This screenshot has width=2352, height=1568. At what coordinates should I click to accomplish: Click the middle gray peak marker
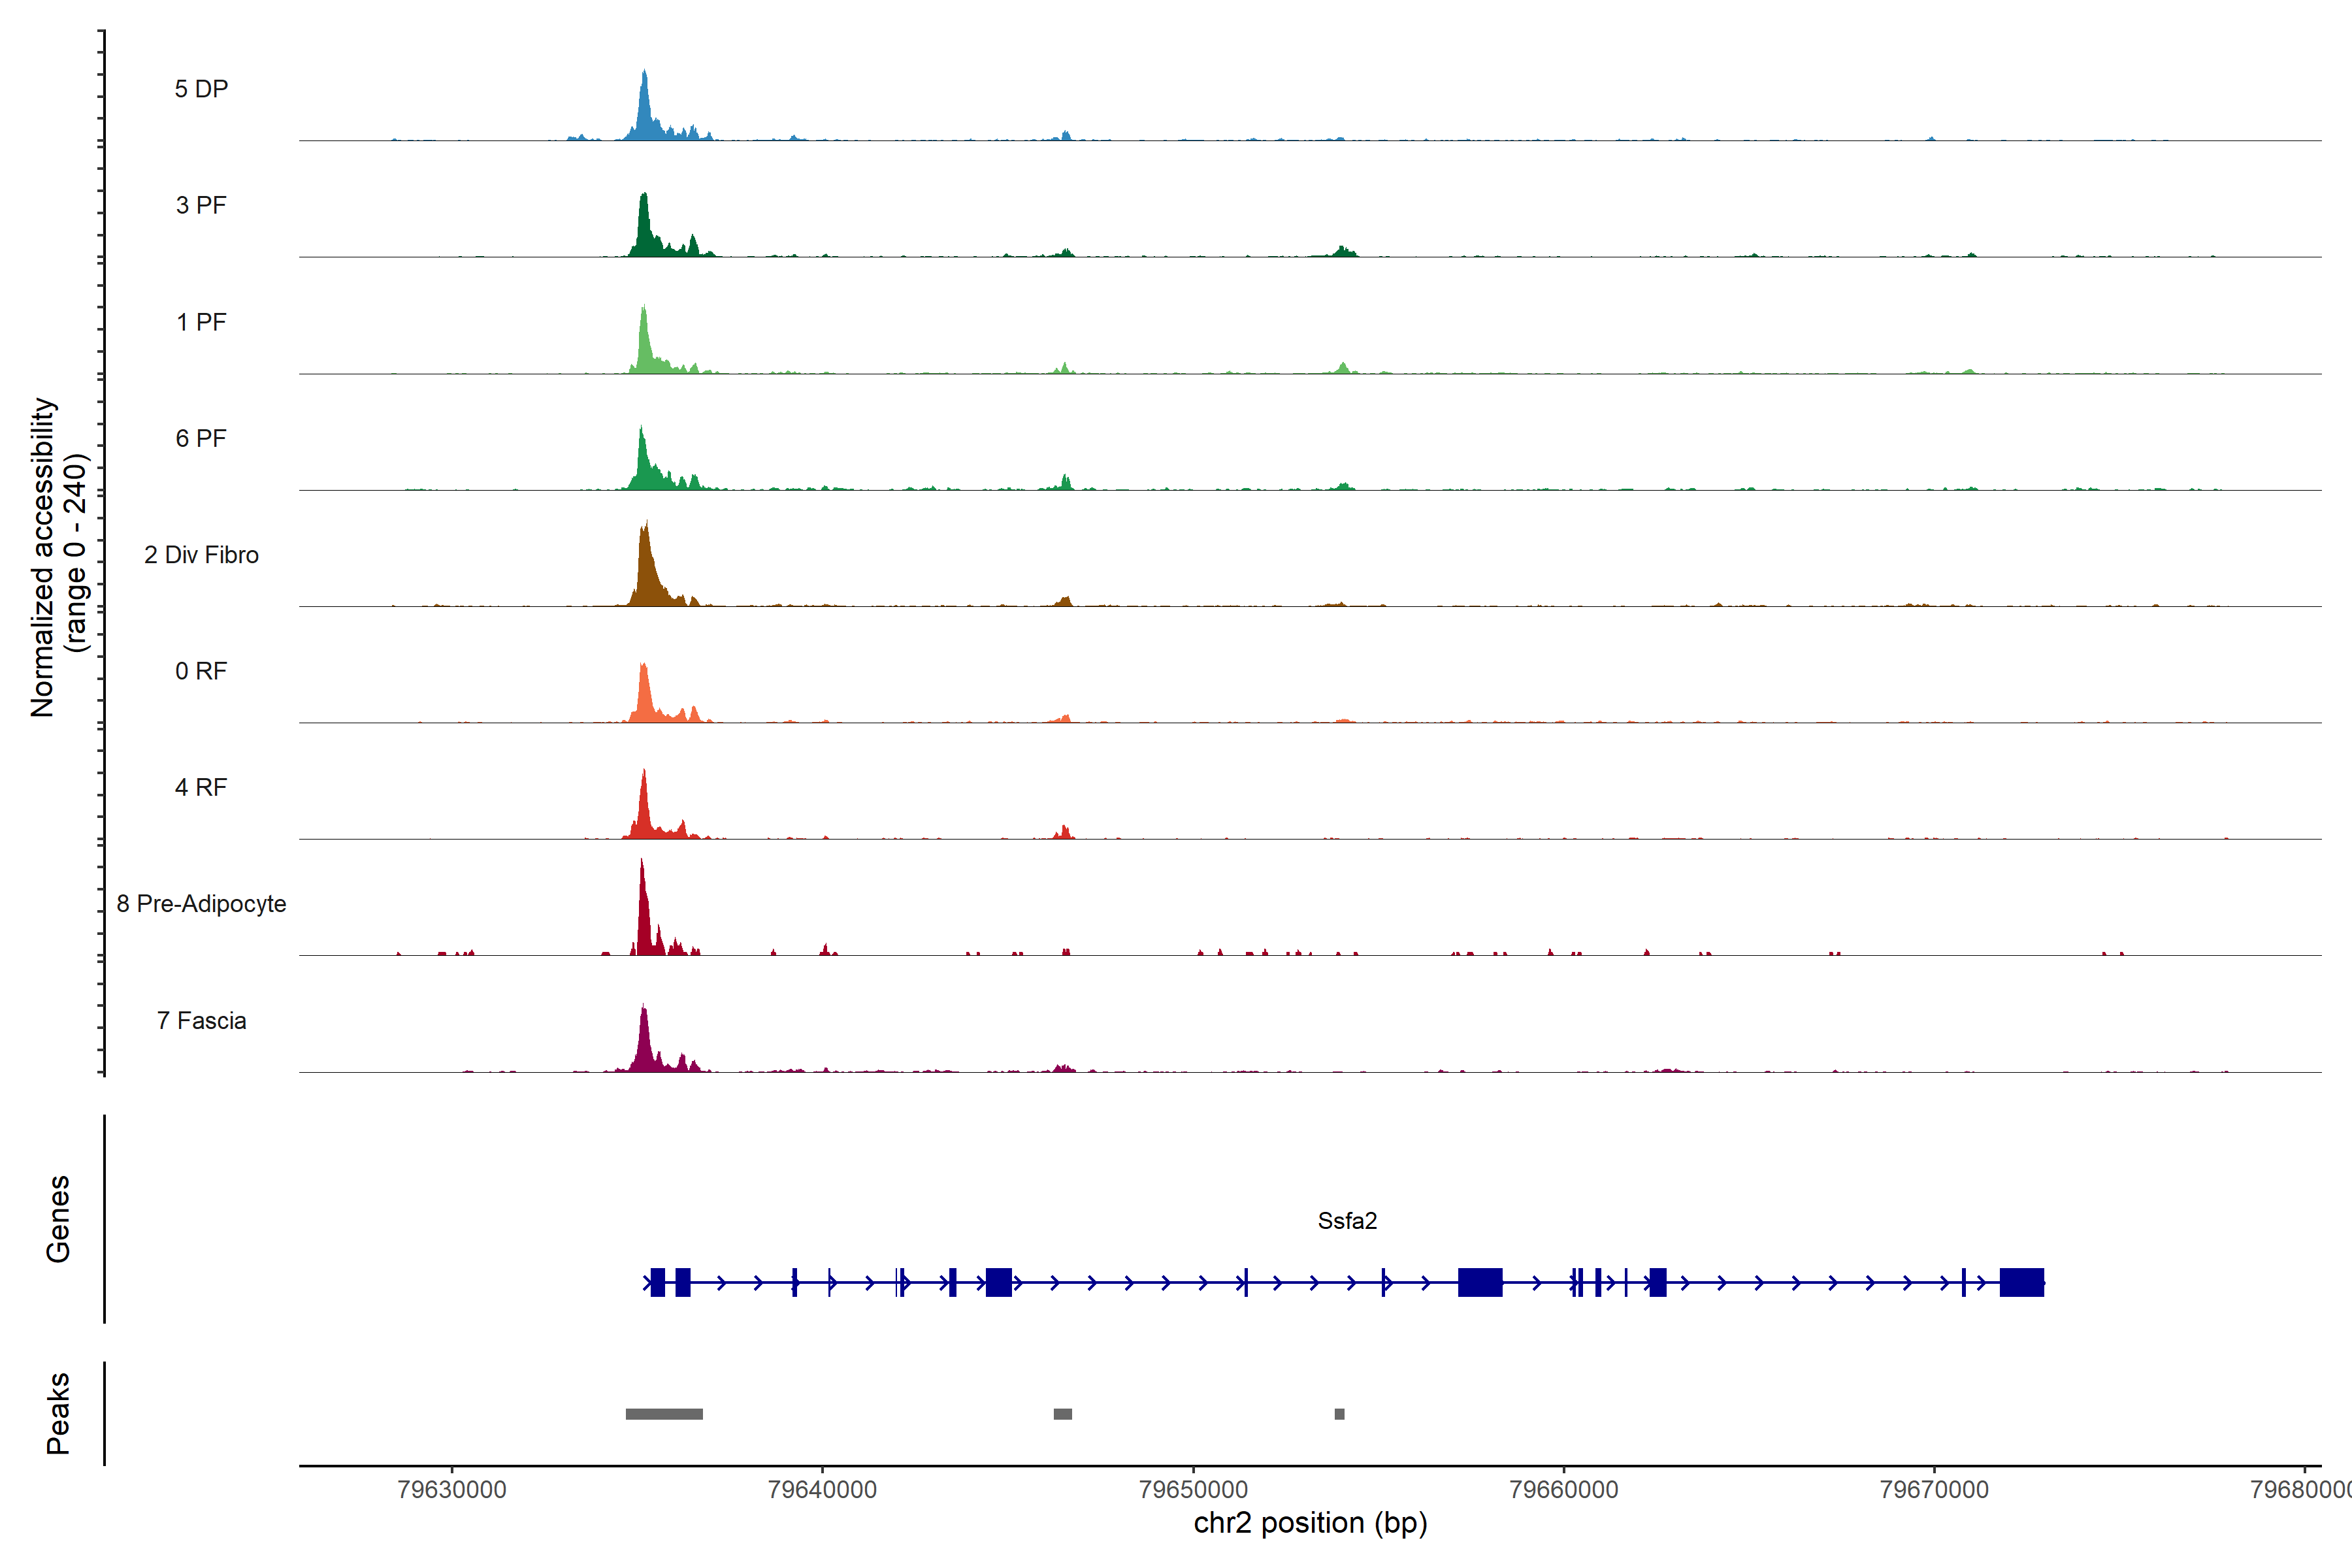coord(1062,1414)
